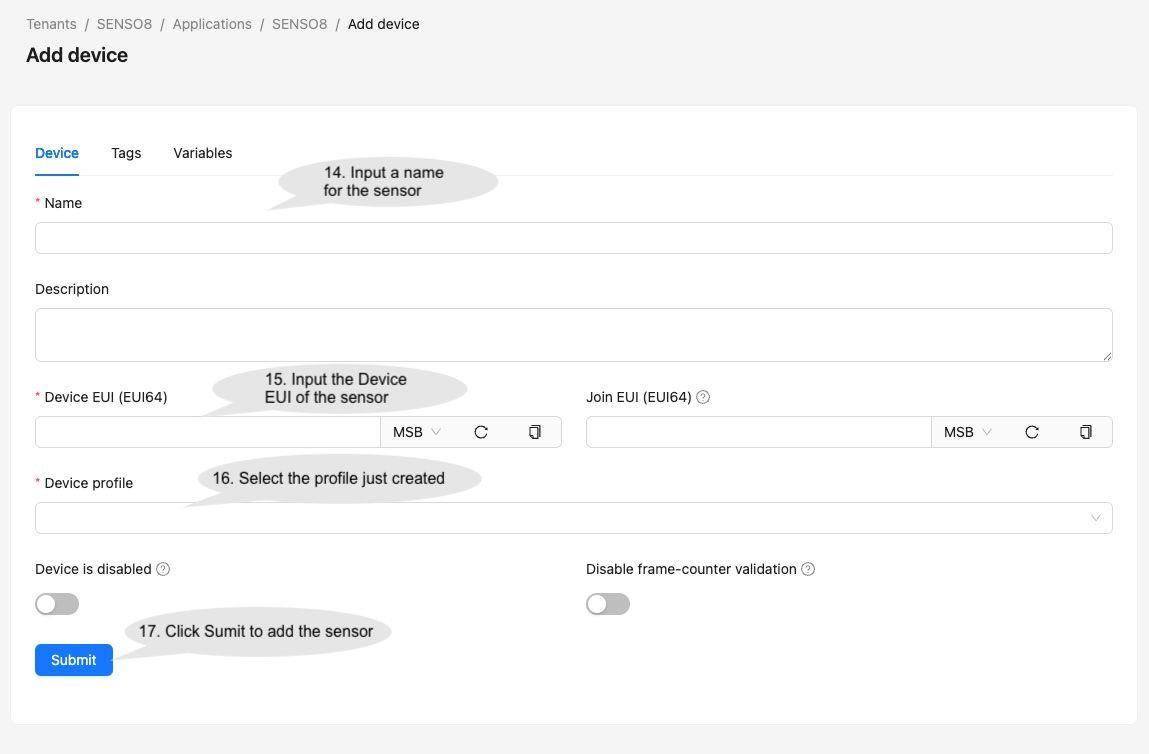Enable Disable frame-counter validation switch

(608, 604)
